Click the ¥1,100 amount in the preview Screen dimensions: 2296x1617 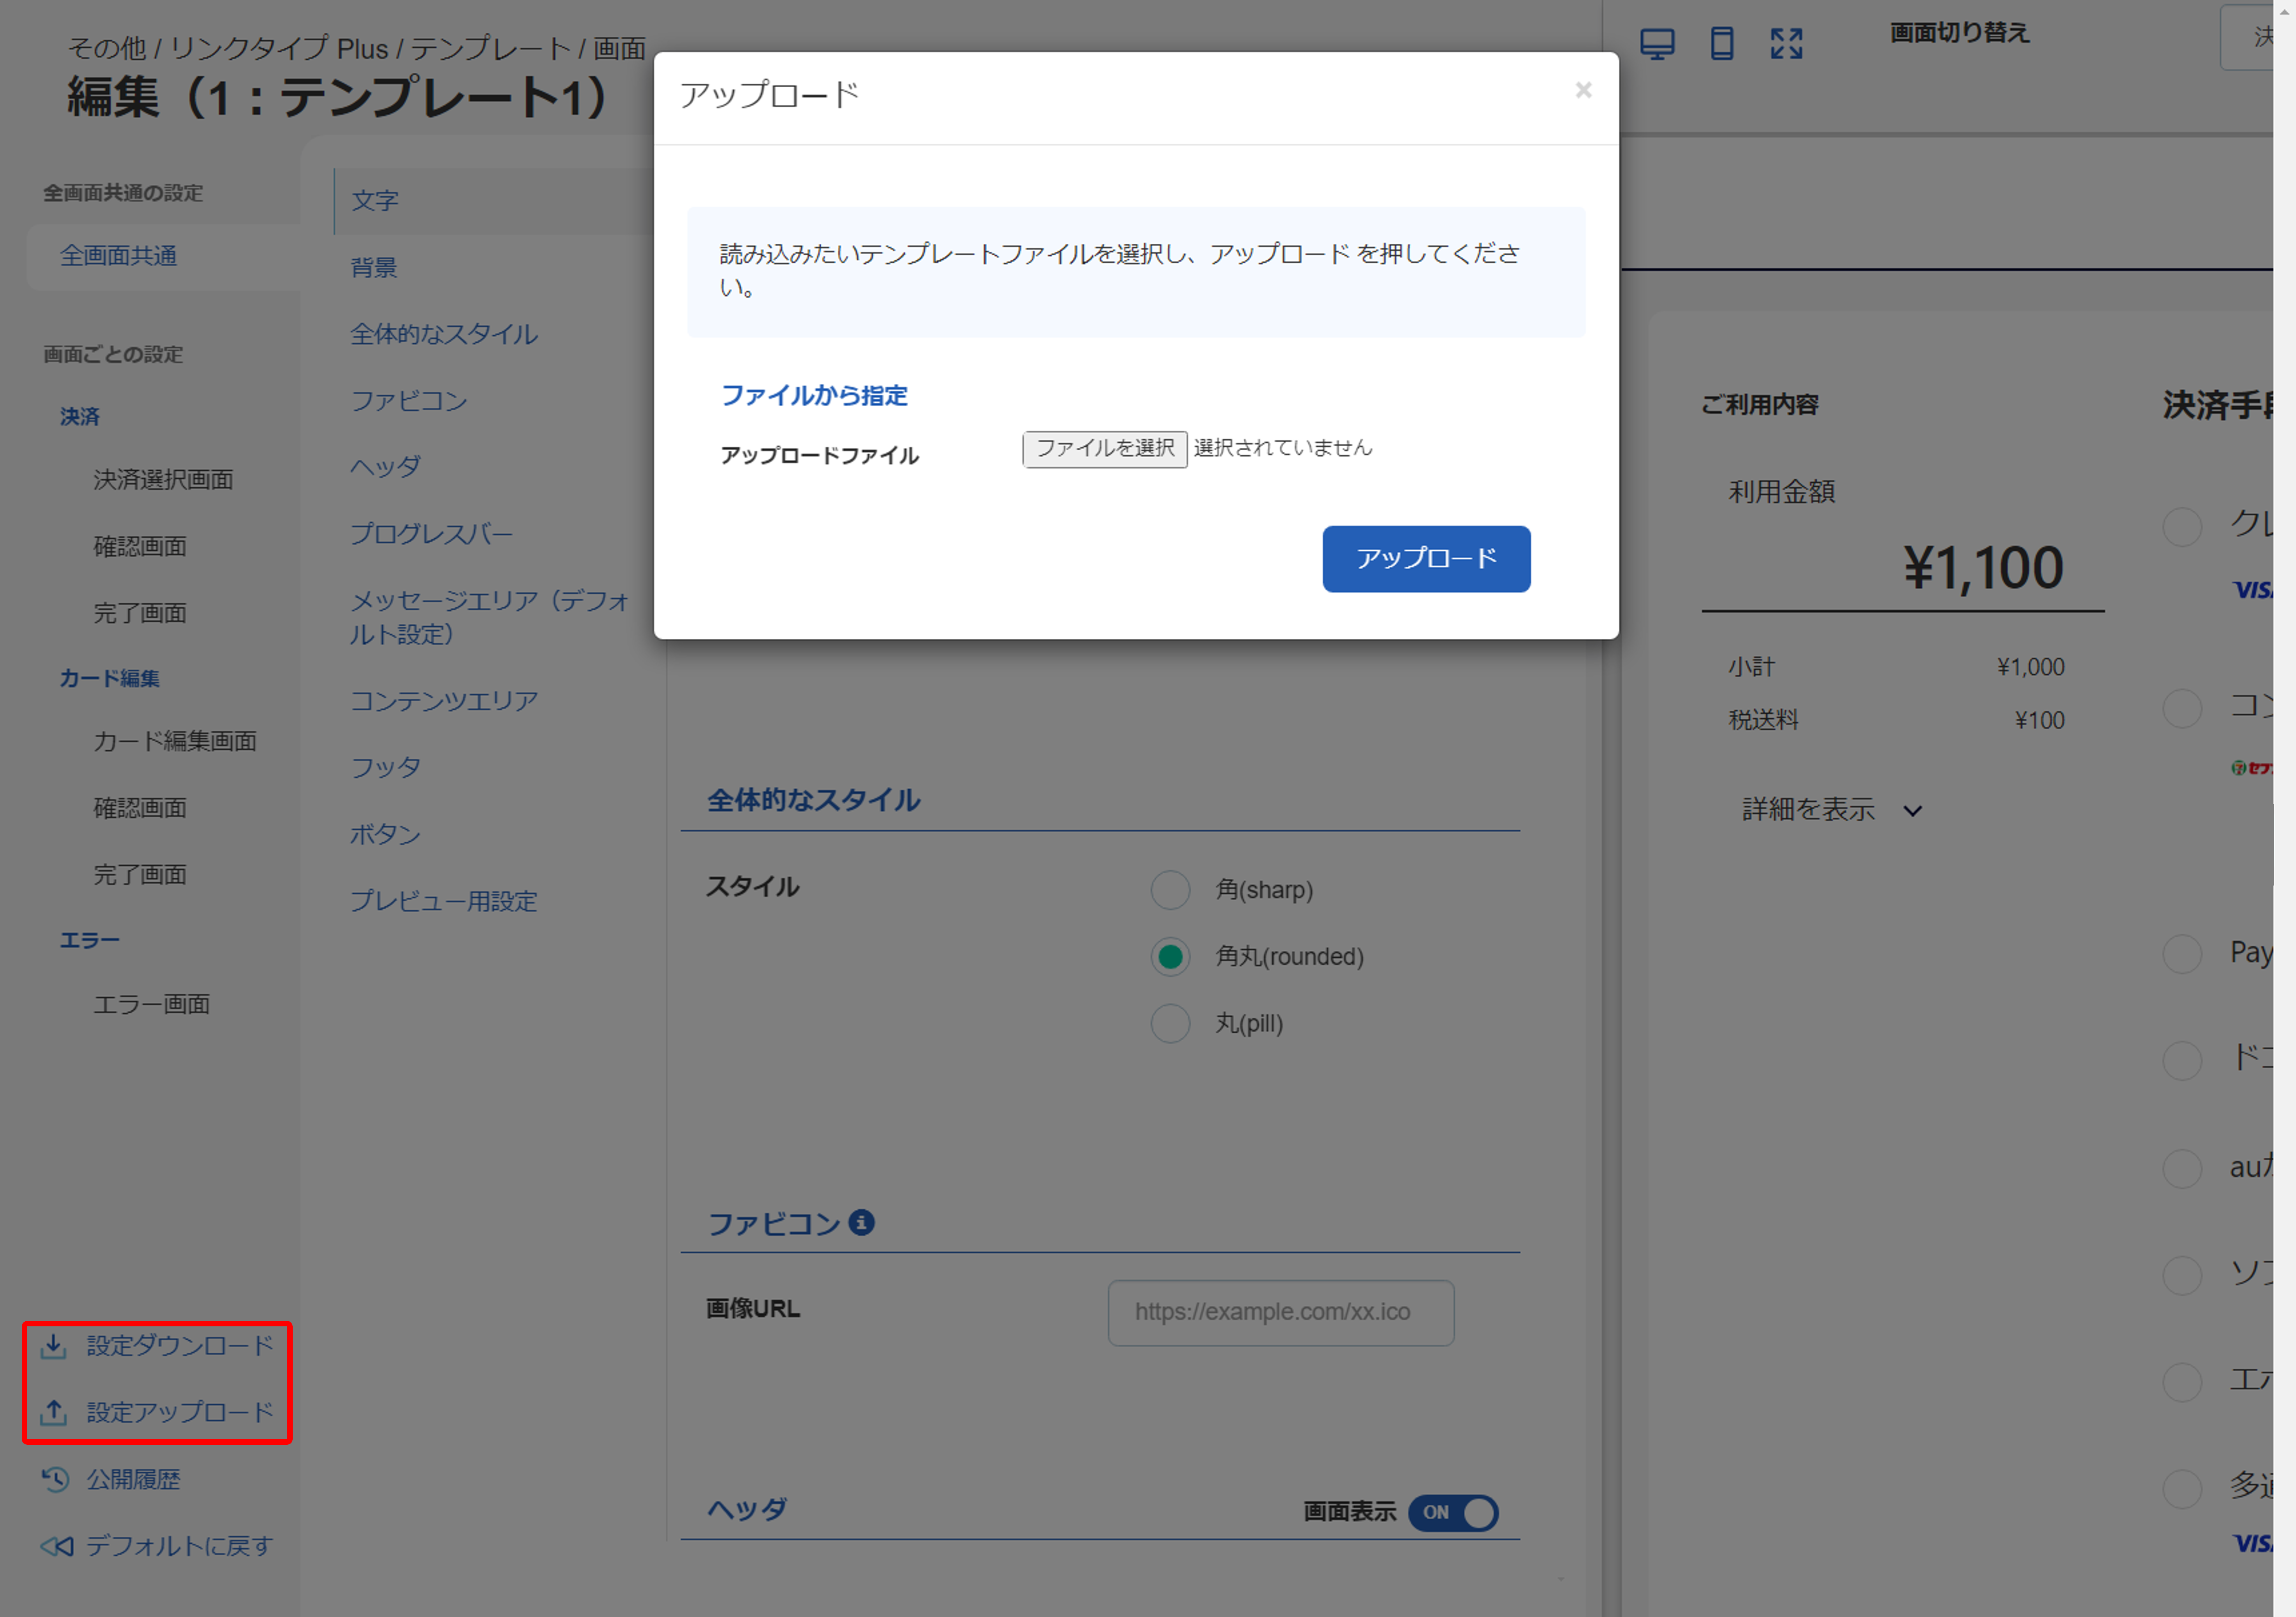click(x=1983, y=568)
